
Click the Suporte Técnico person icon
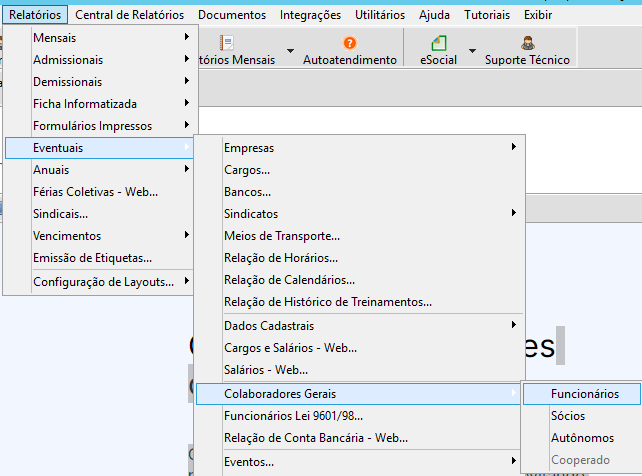pos(528,43)
